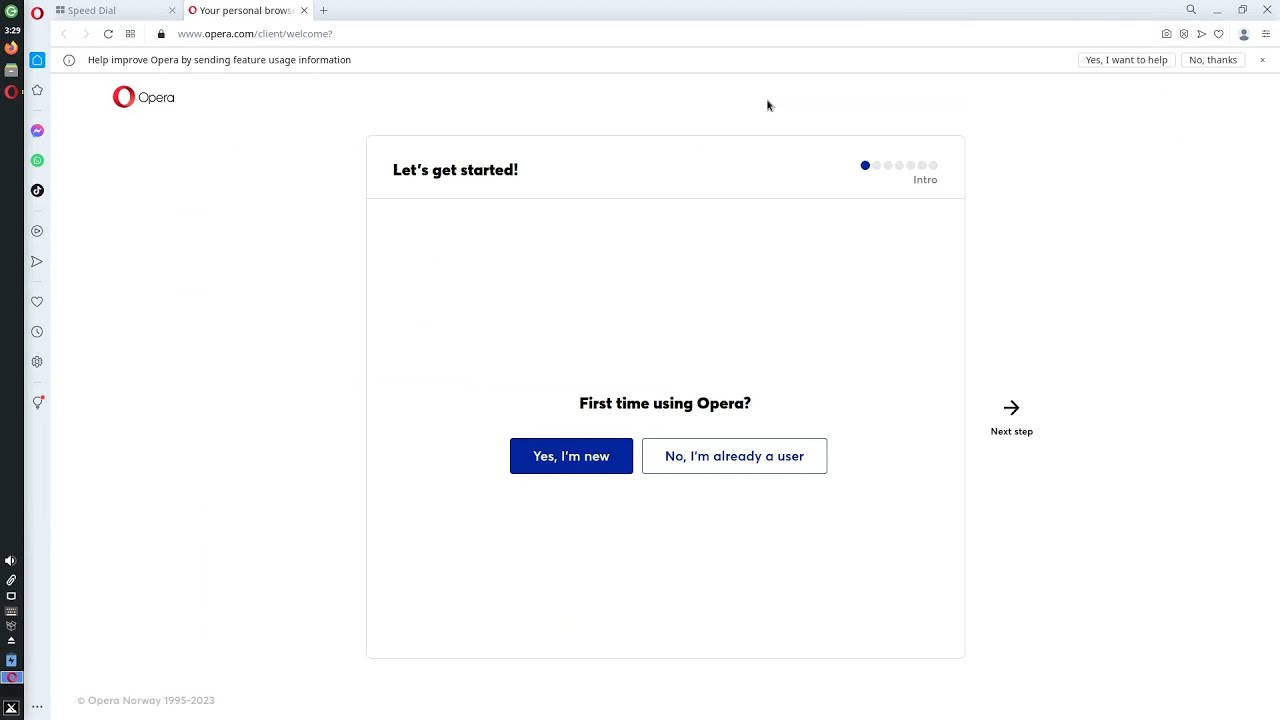Viewport: 1280px width, 720px height.
Task: Open Easy Setup sliders icon
Action: tap(1266, 34)
